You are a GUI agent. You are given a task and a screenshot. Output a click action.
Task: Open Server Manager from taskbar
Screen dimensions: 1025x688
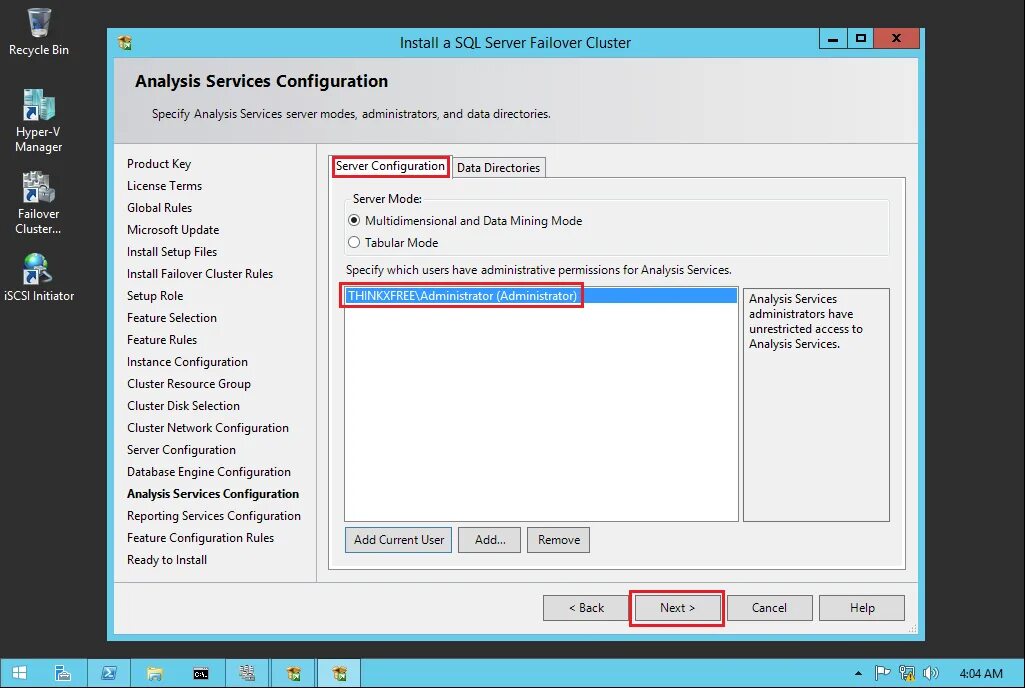coord(63,673)
